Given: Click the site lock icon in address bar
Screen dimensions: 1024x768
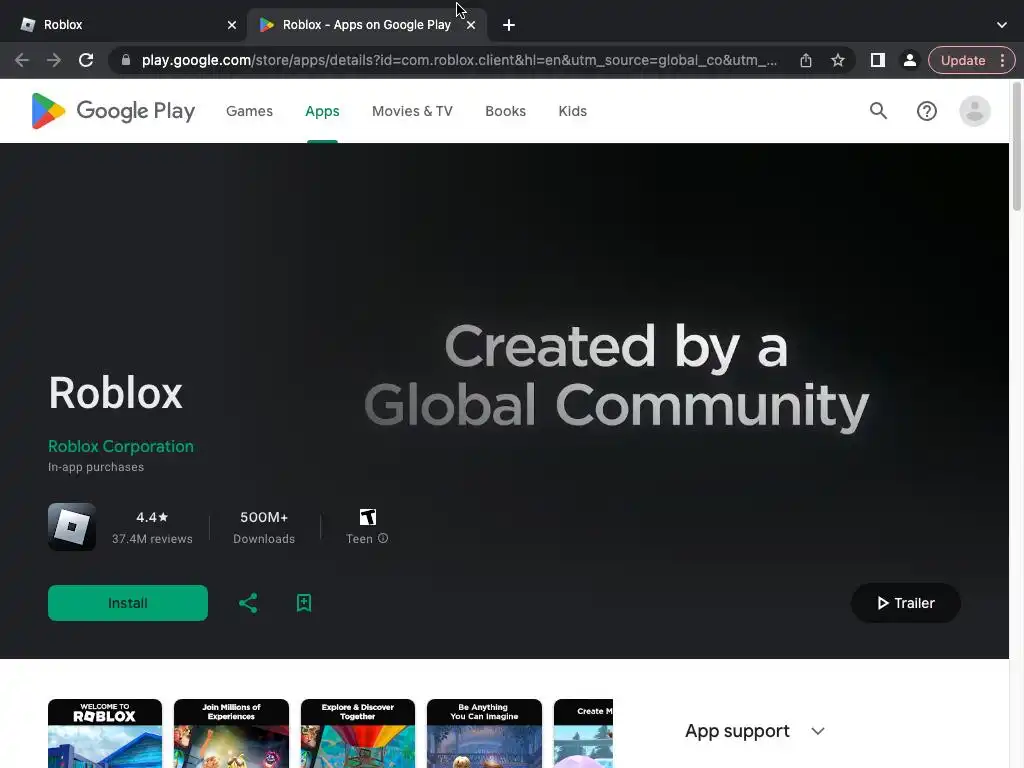Looking at the screenshot, I should point(126,60).
